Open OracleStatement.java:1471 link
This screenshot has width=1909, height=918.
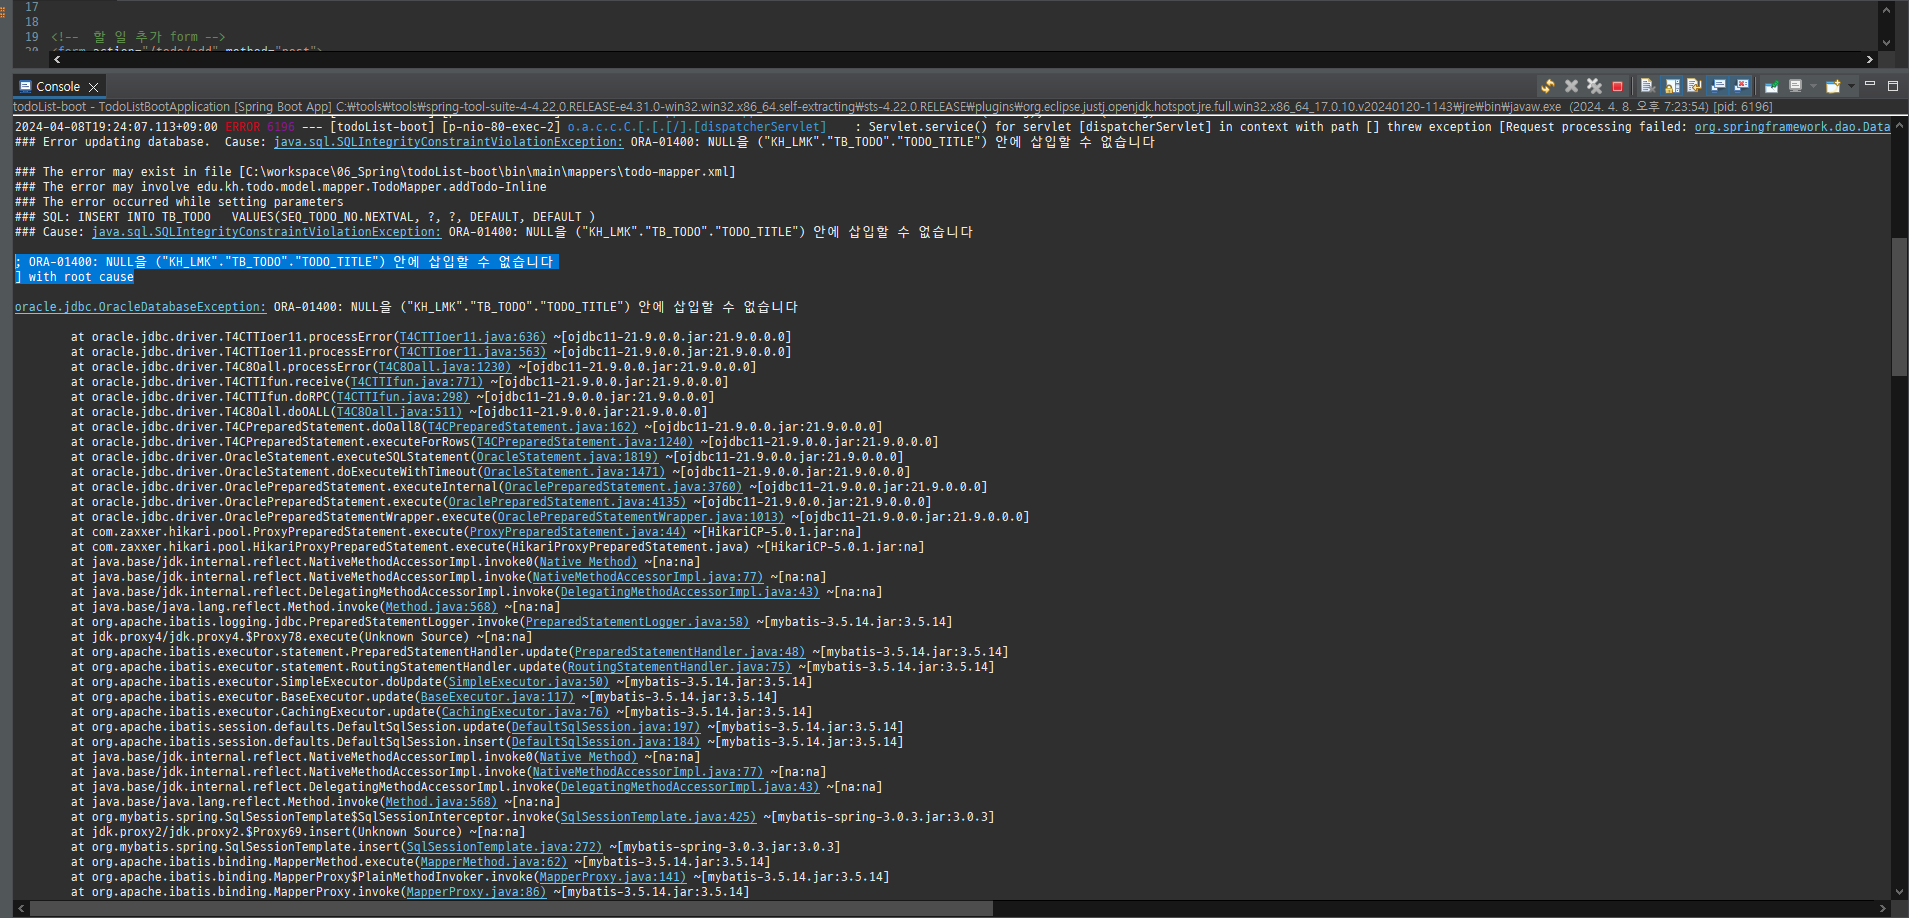click(574, 472)
